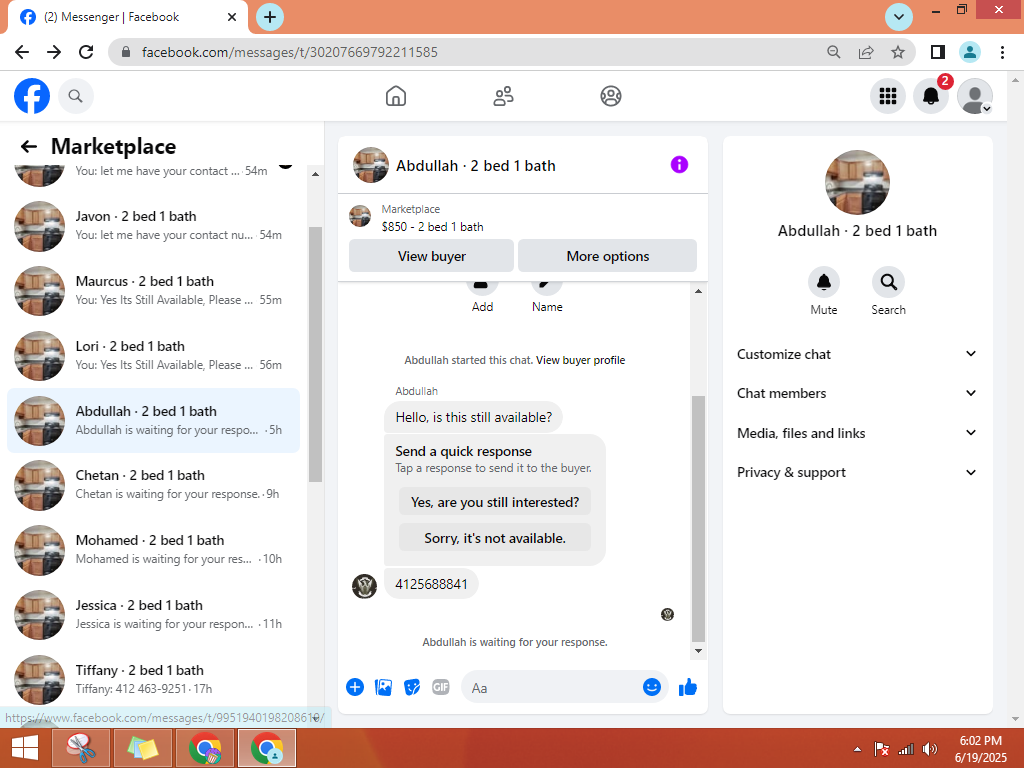Click the Facebook logo

point(32,96)
